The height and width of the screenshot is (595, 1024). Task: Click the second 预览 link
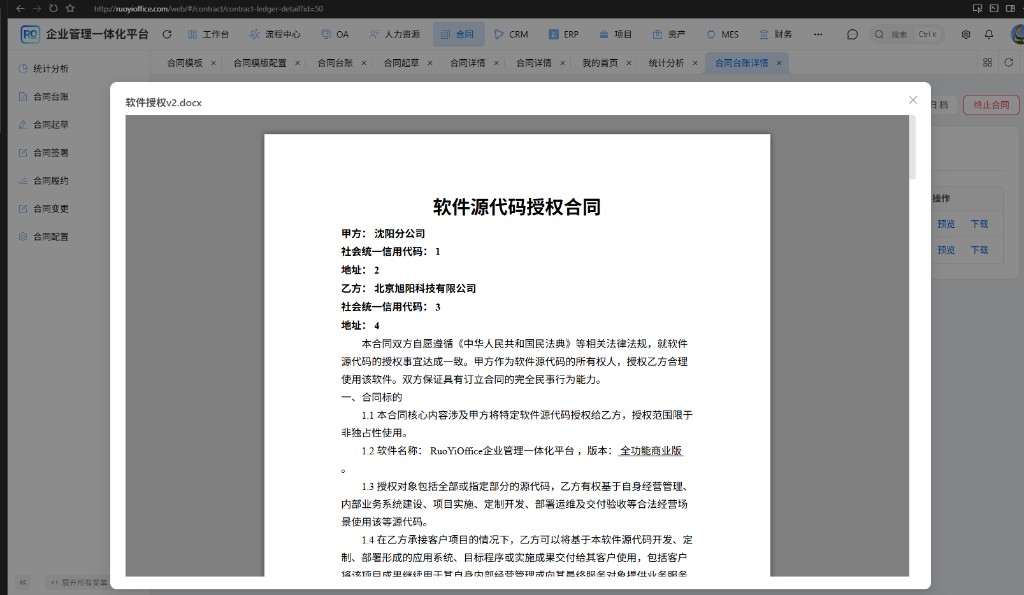946,250
